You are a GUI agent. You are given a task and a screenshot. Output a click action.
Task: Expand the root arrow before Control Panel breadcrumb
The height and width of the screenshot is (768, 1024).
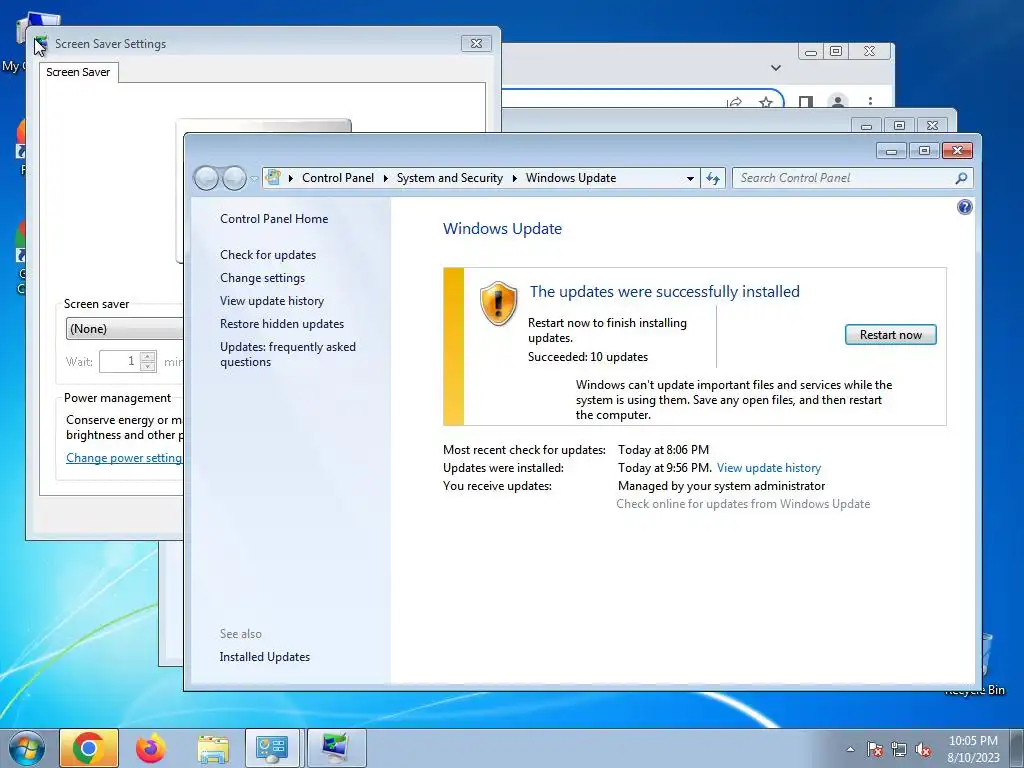pos(290,178)
